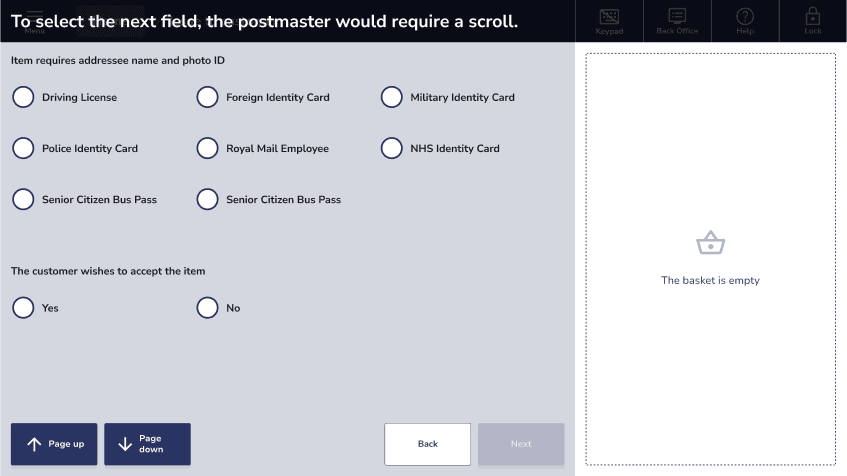Click the Page up arrow button
847x476 pixels.
(54, 444)
